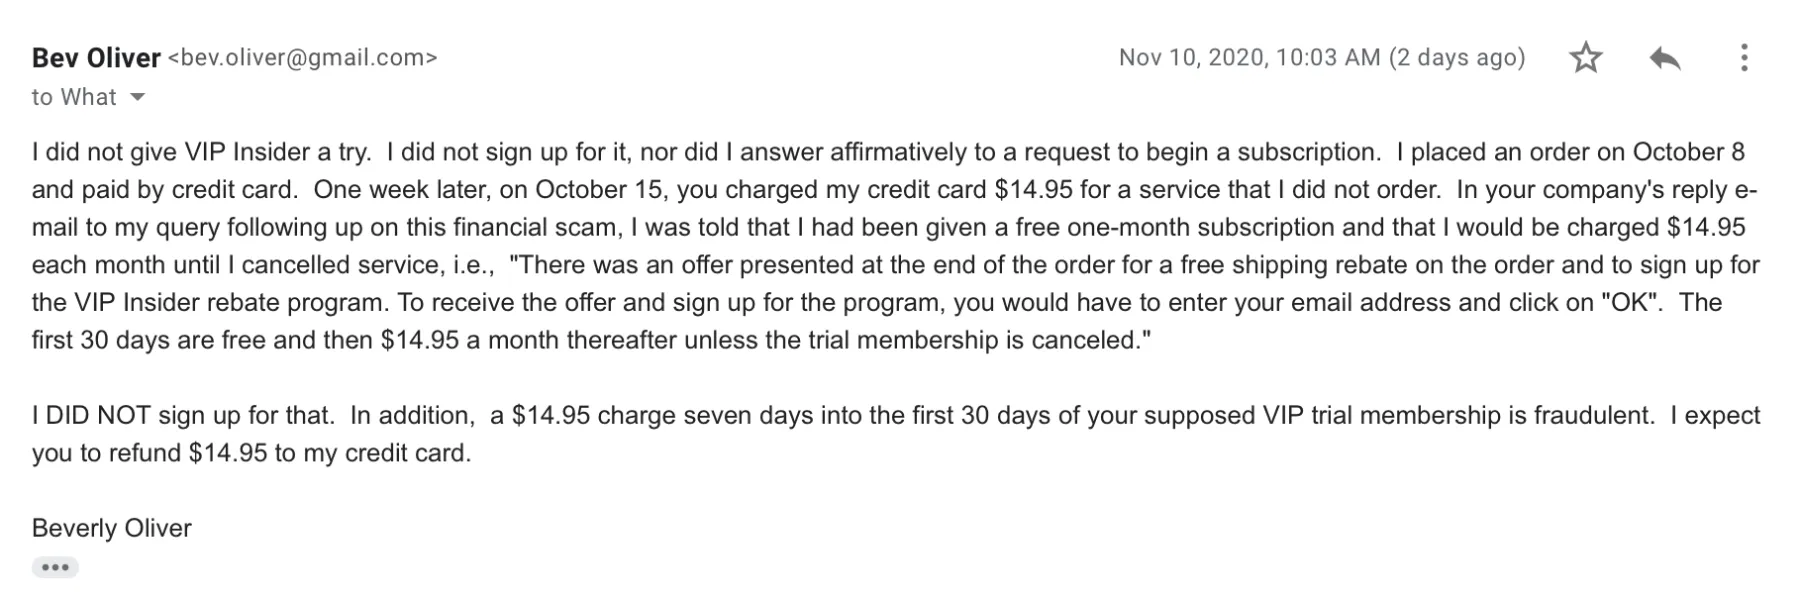Expand recipient details arrow beside 'to What'
Image resolution: width=1800 pixels, height=602 pixels.
[138, 97]
